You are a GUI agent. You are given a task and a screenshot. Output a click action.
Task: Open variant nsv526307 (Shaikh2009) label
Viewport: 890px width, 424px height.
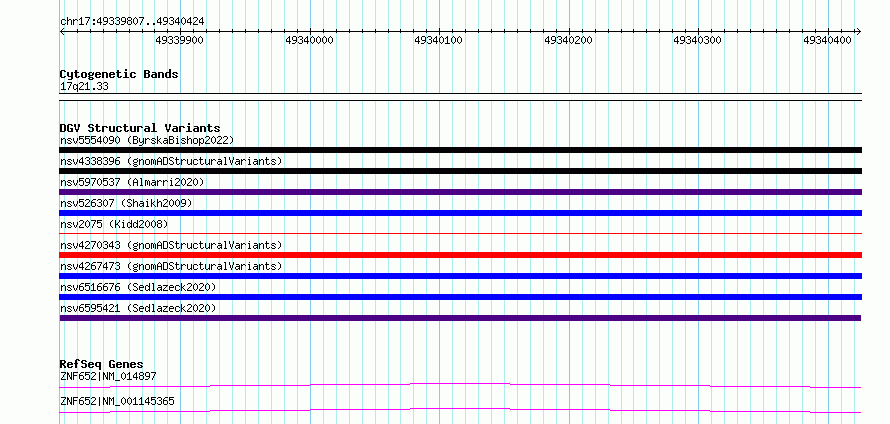click(x=126, y=203)
